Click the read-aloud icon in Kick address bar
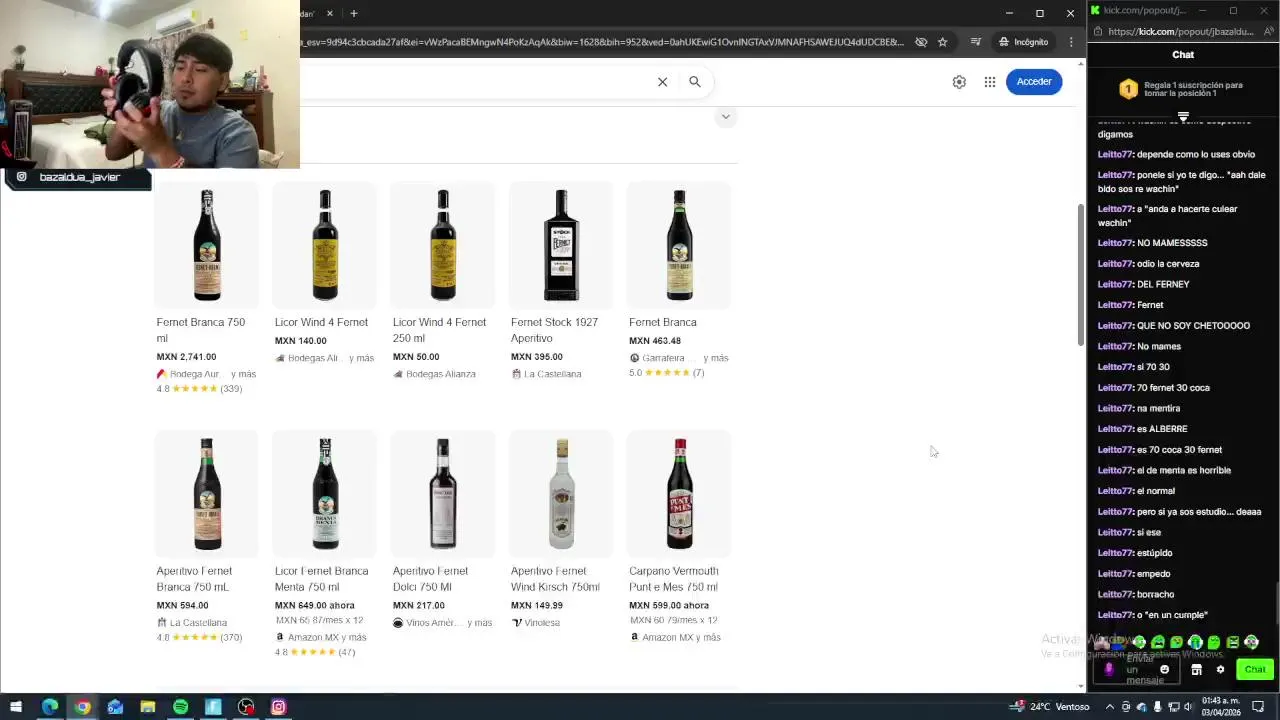Image resolution: width=1280 pixels, height=720 pixels. (1268, 32)
